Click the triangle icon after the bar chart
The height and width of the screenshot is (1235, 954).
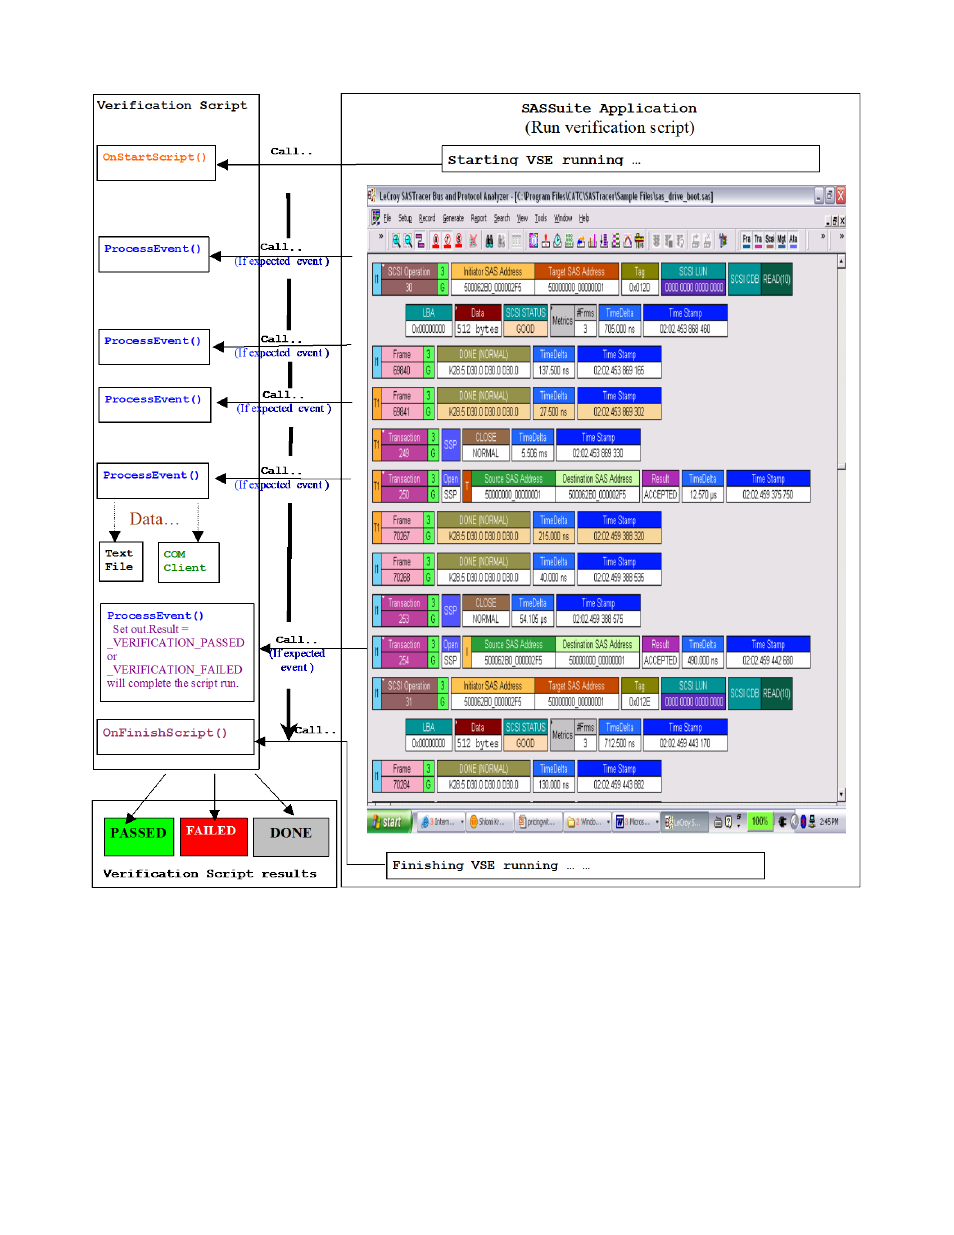627,240
